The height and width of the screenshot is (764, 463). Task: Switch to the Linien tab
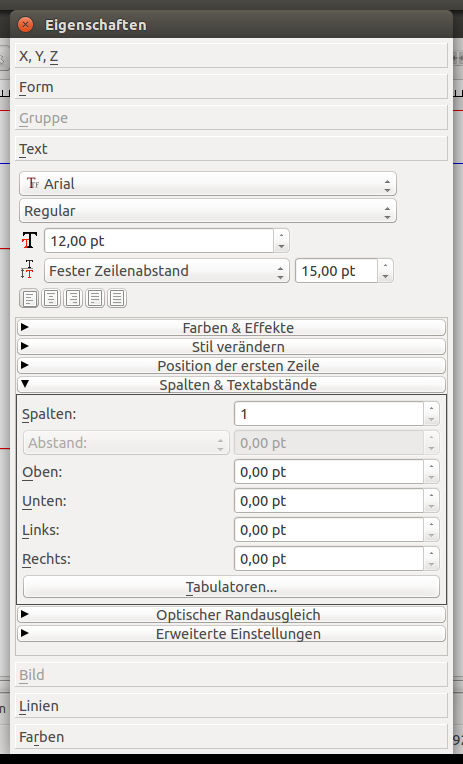pos(231,706)
